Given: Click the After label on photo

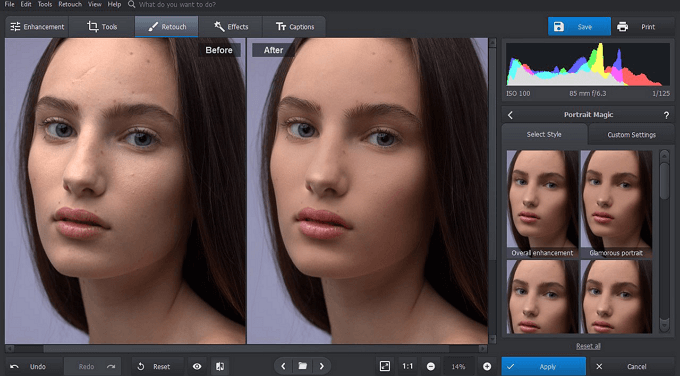Looking at the screenshot, I should 273,50.
